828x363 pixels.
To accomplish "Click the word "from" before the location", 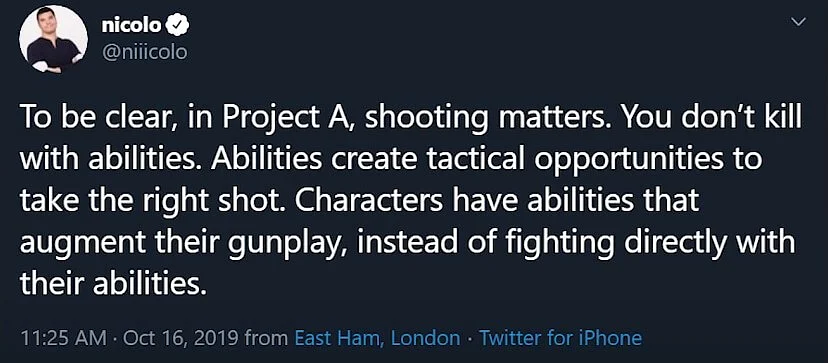I will tap(269, 338).
